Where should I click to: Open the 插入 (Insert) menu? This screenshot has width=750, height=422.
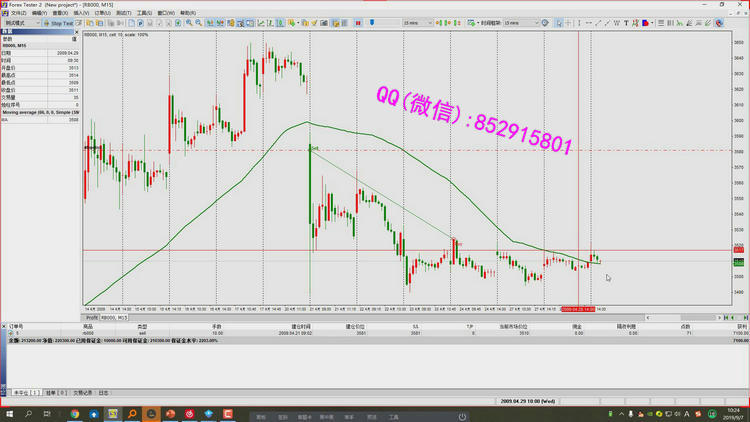point(81,13)
